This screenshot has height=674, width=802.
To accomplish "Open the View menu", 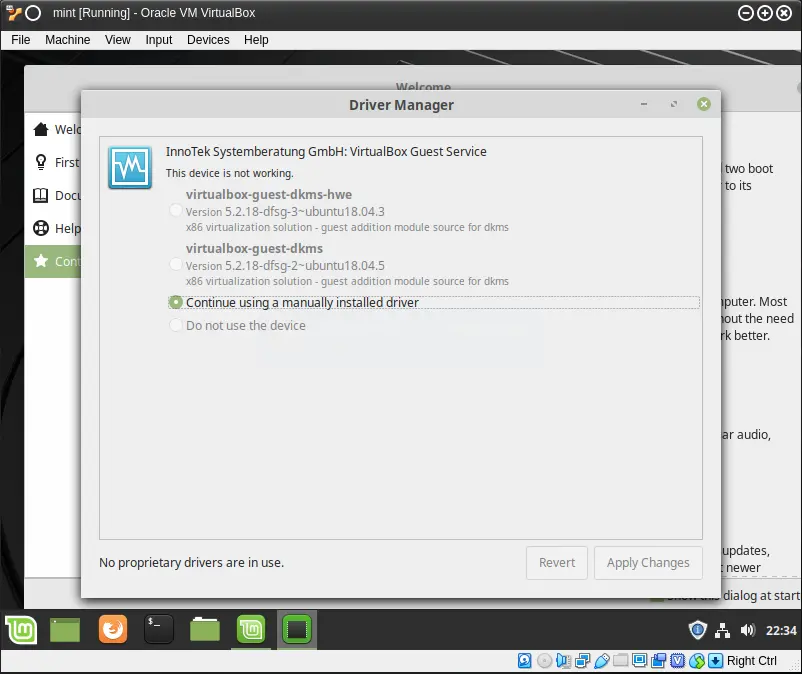I will coord(118,40).
